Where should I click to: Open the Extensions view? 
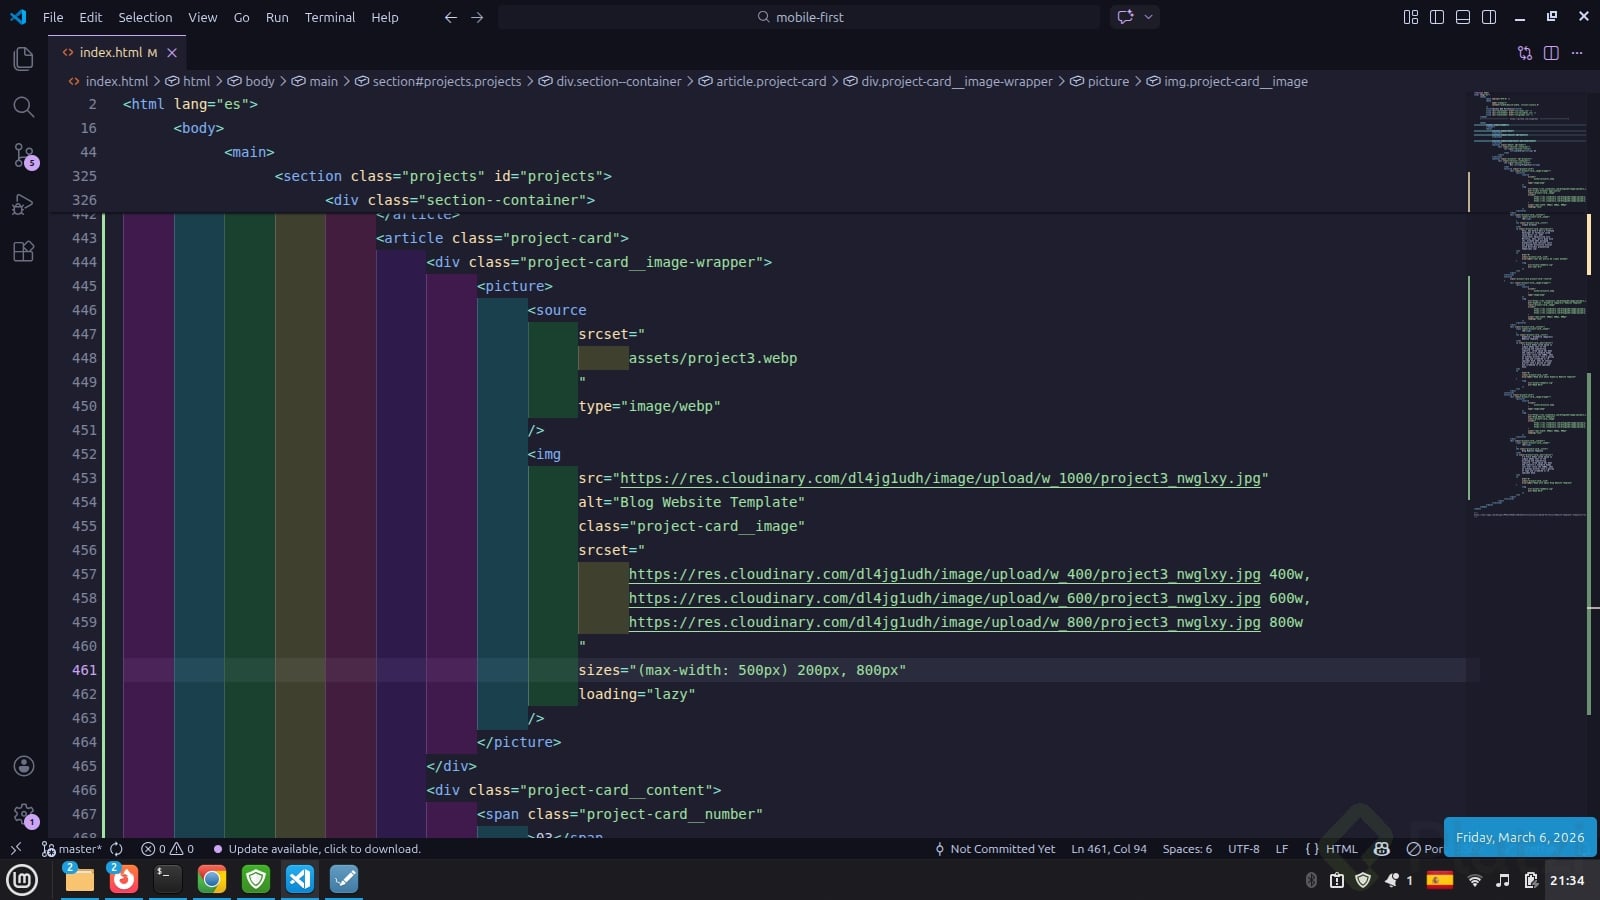coord(23,252)
